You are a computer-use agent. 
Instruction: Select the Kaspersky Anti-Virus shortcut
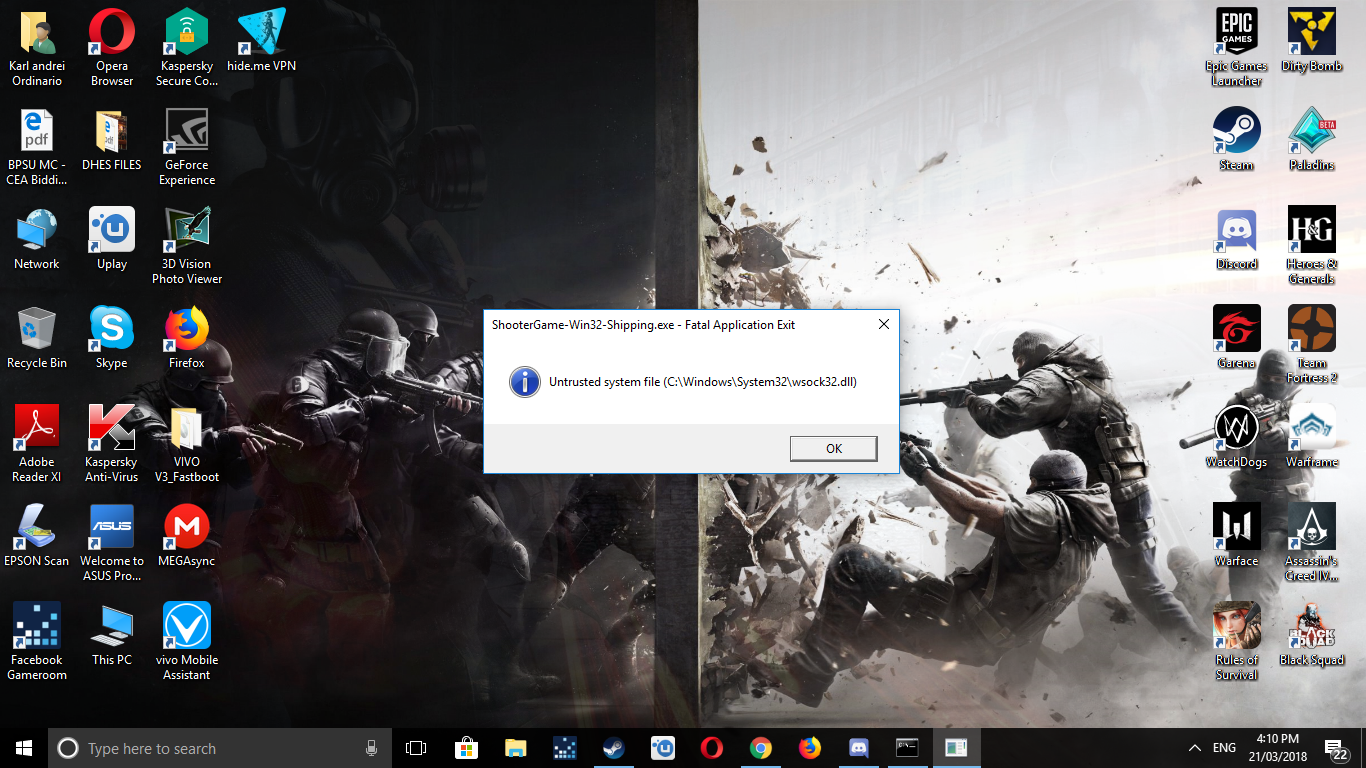click(112, 444)
